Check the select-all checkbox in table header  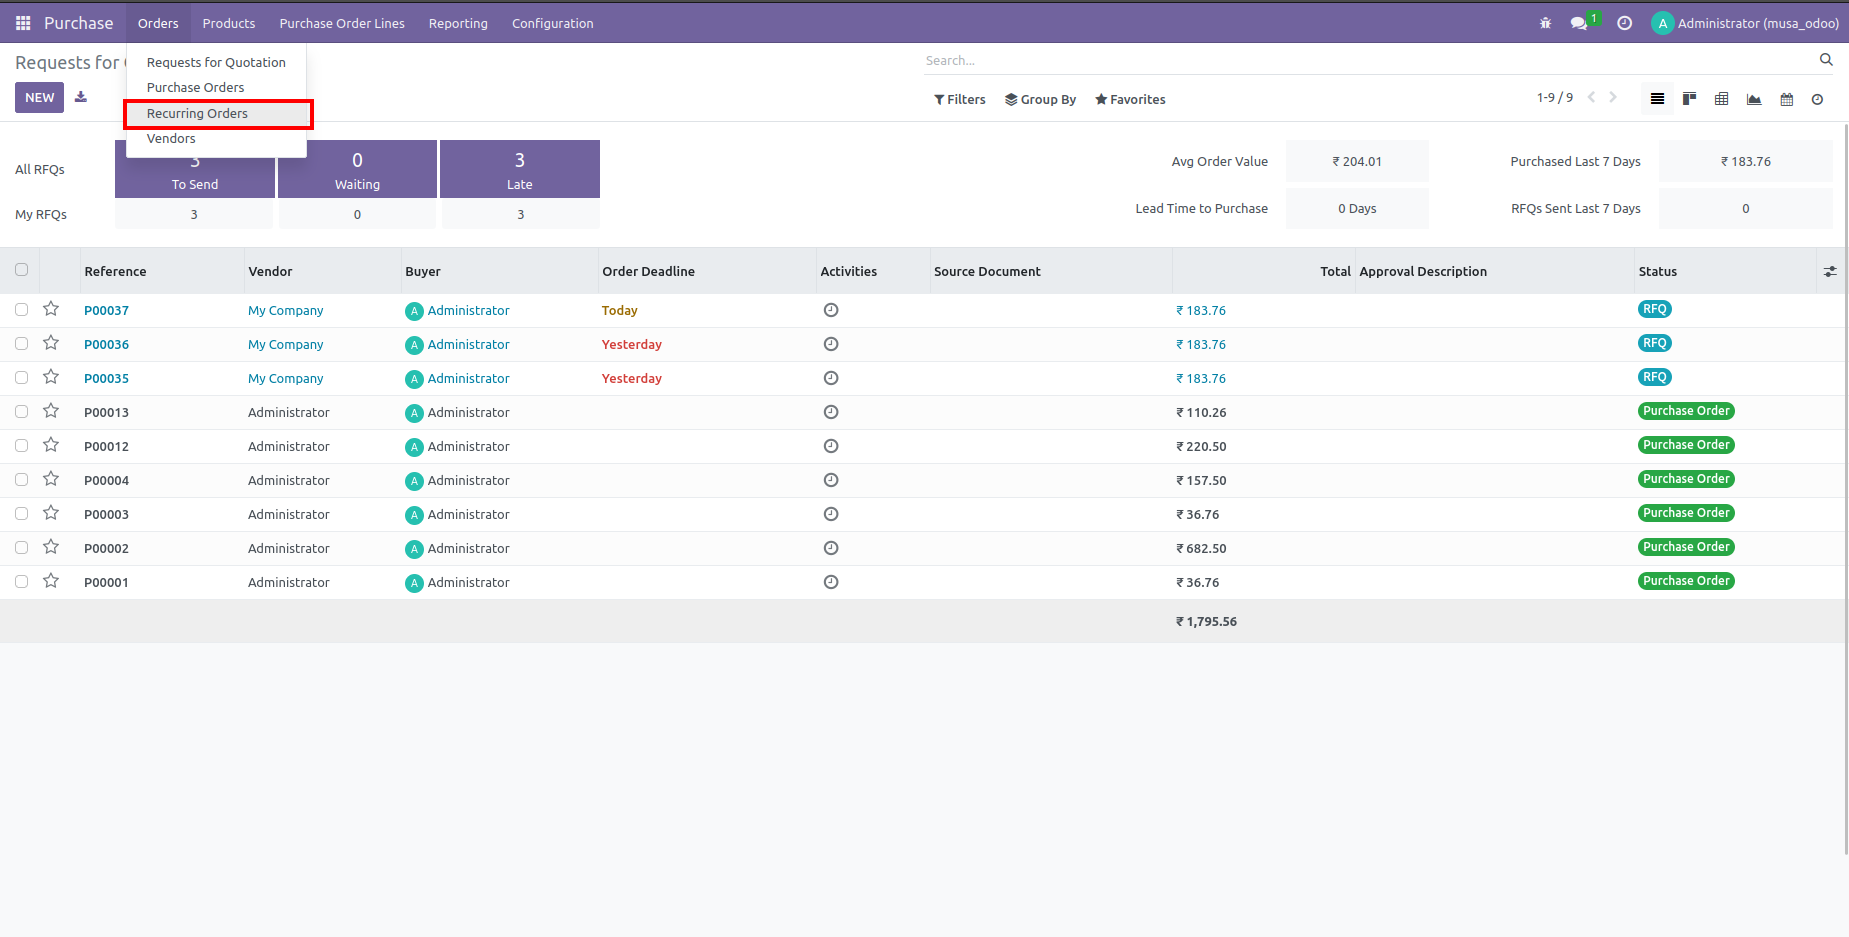point(21,270)
